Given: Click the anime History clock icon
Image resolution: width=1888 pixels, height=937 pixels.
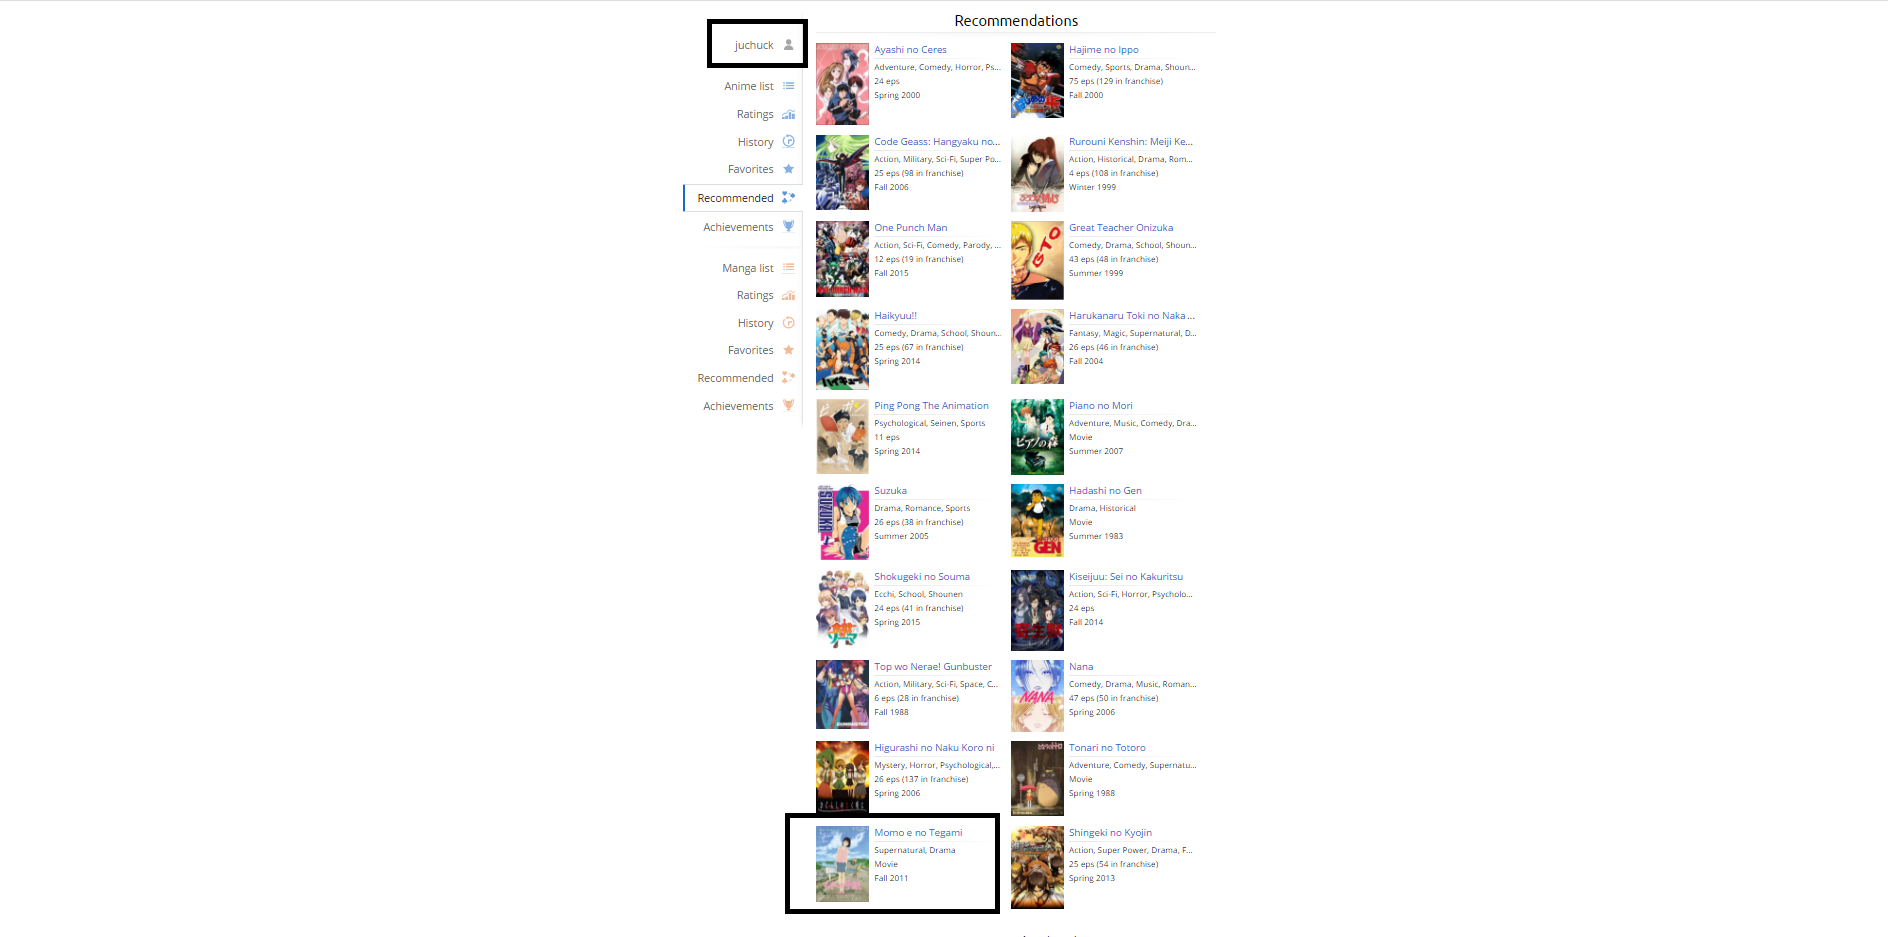Looking at the screenshot, I should [788, 142].
